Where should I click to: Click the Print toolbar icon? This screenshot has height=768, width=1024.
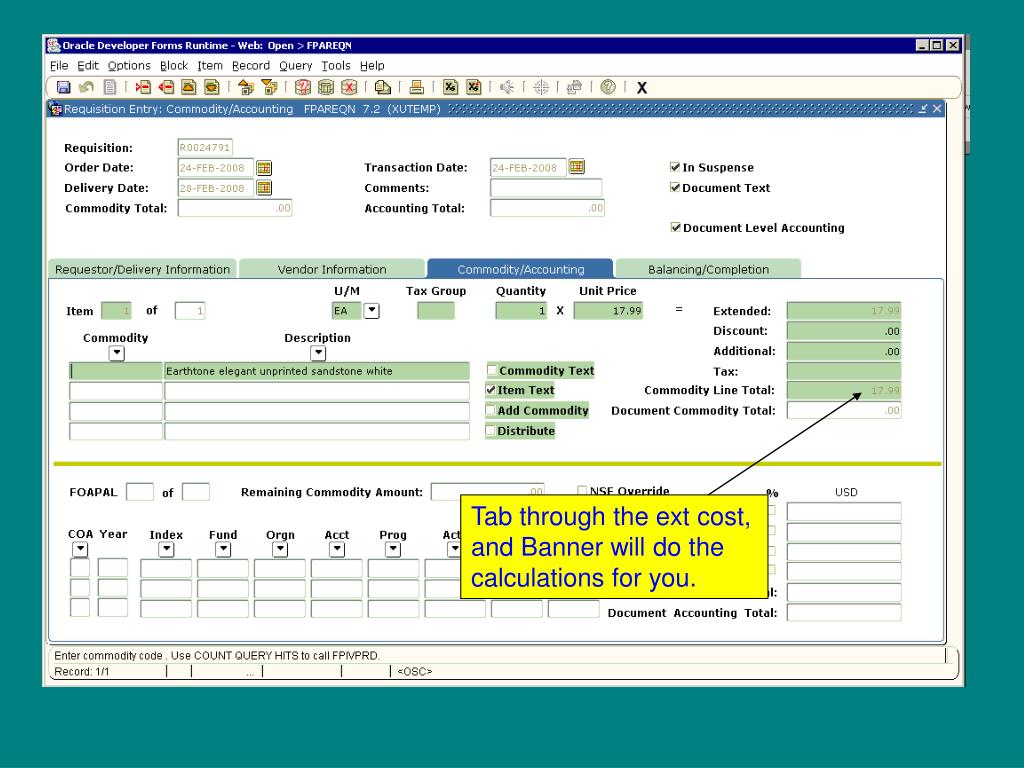tap(417, 87)
